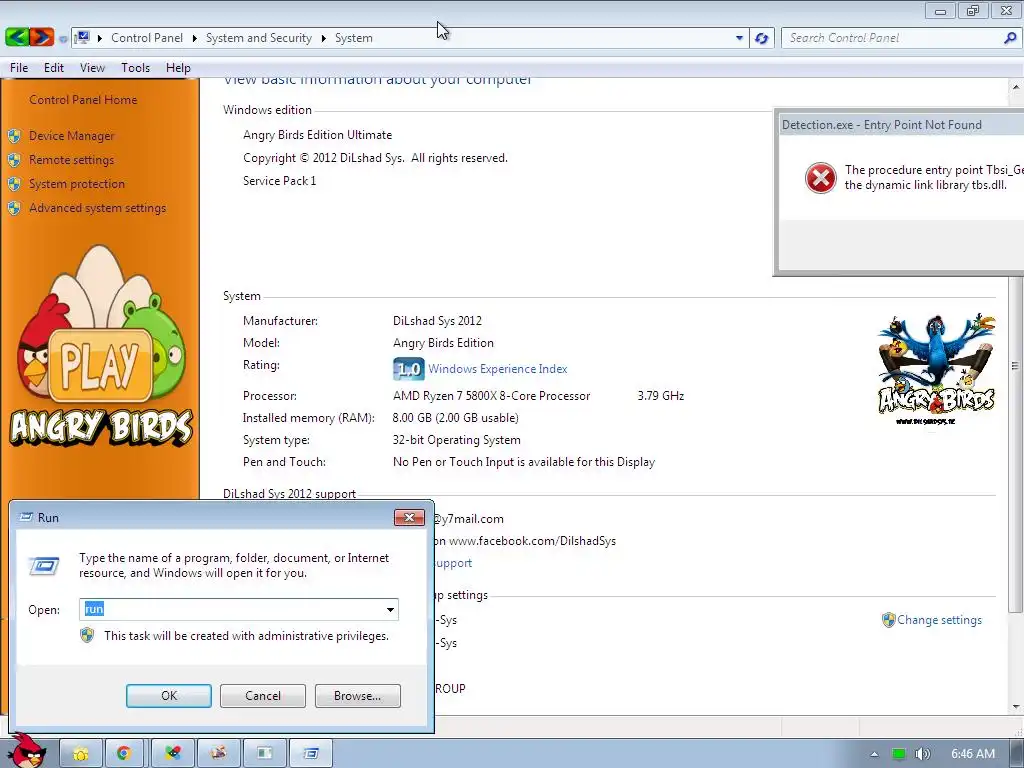
Task: Open the View menu
Action: (x=92, y=67)
